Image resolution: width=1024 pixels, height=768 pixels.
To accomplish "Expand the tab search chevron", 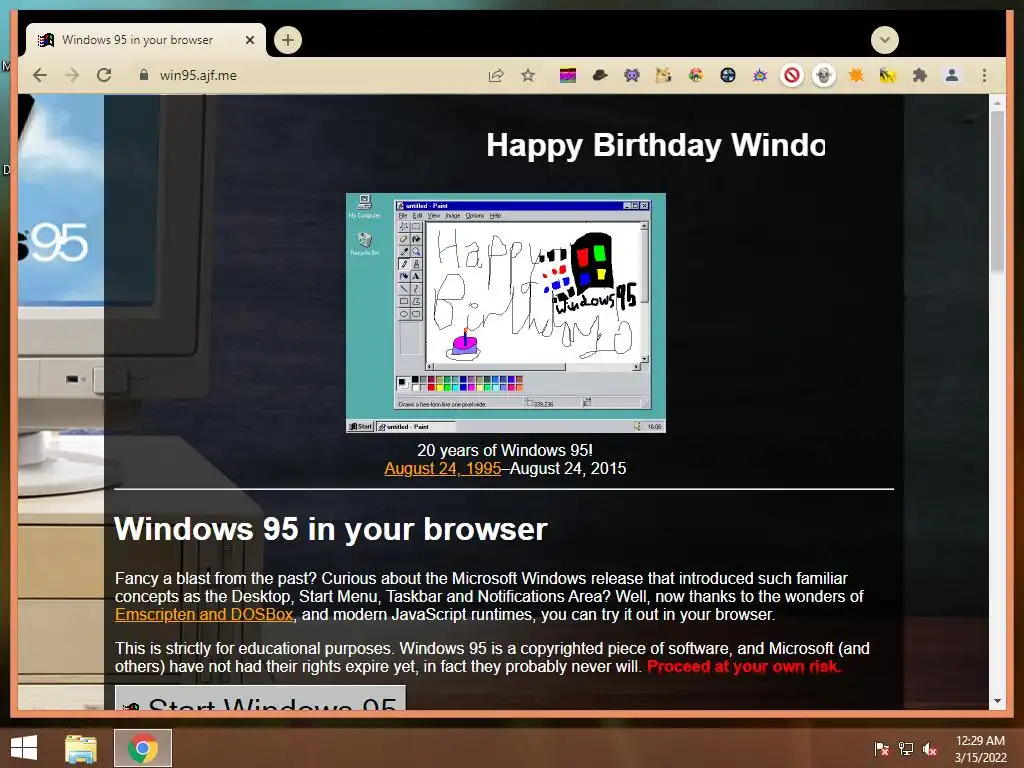I will click(x=884, y=40).
